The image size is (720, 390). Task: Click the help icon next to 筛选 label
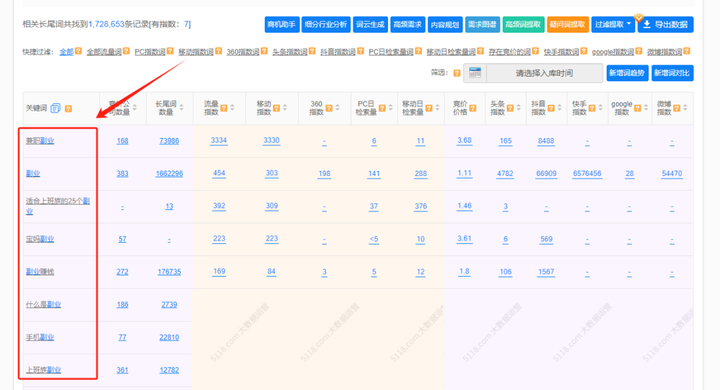457,73
